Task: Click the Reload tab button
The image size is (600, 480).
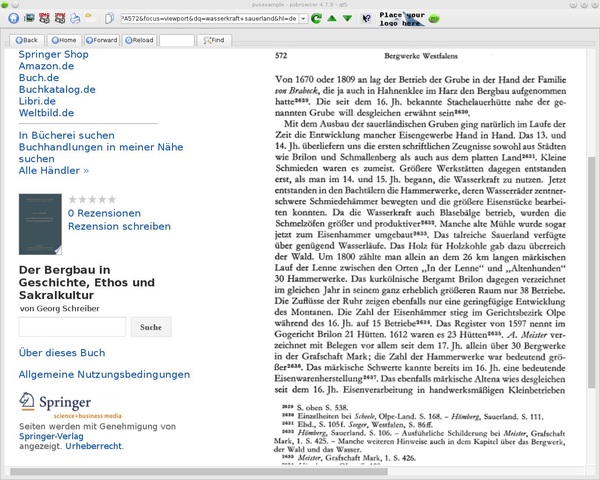Action: [x=139, y=40]
